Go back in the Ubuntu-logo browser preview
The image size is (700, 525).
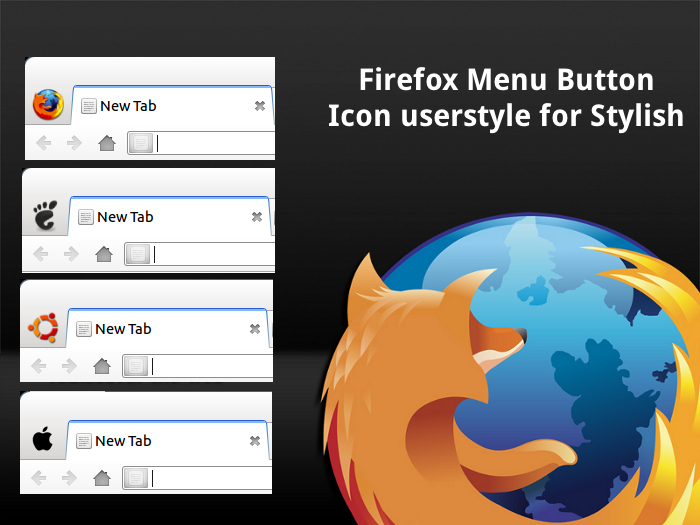pos(39,366)
